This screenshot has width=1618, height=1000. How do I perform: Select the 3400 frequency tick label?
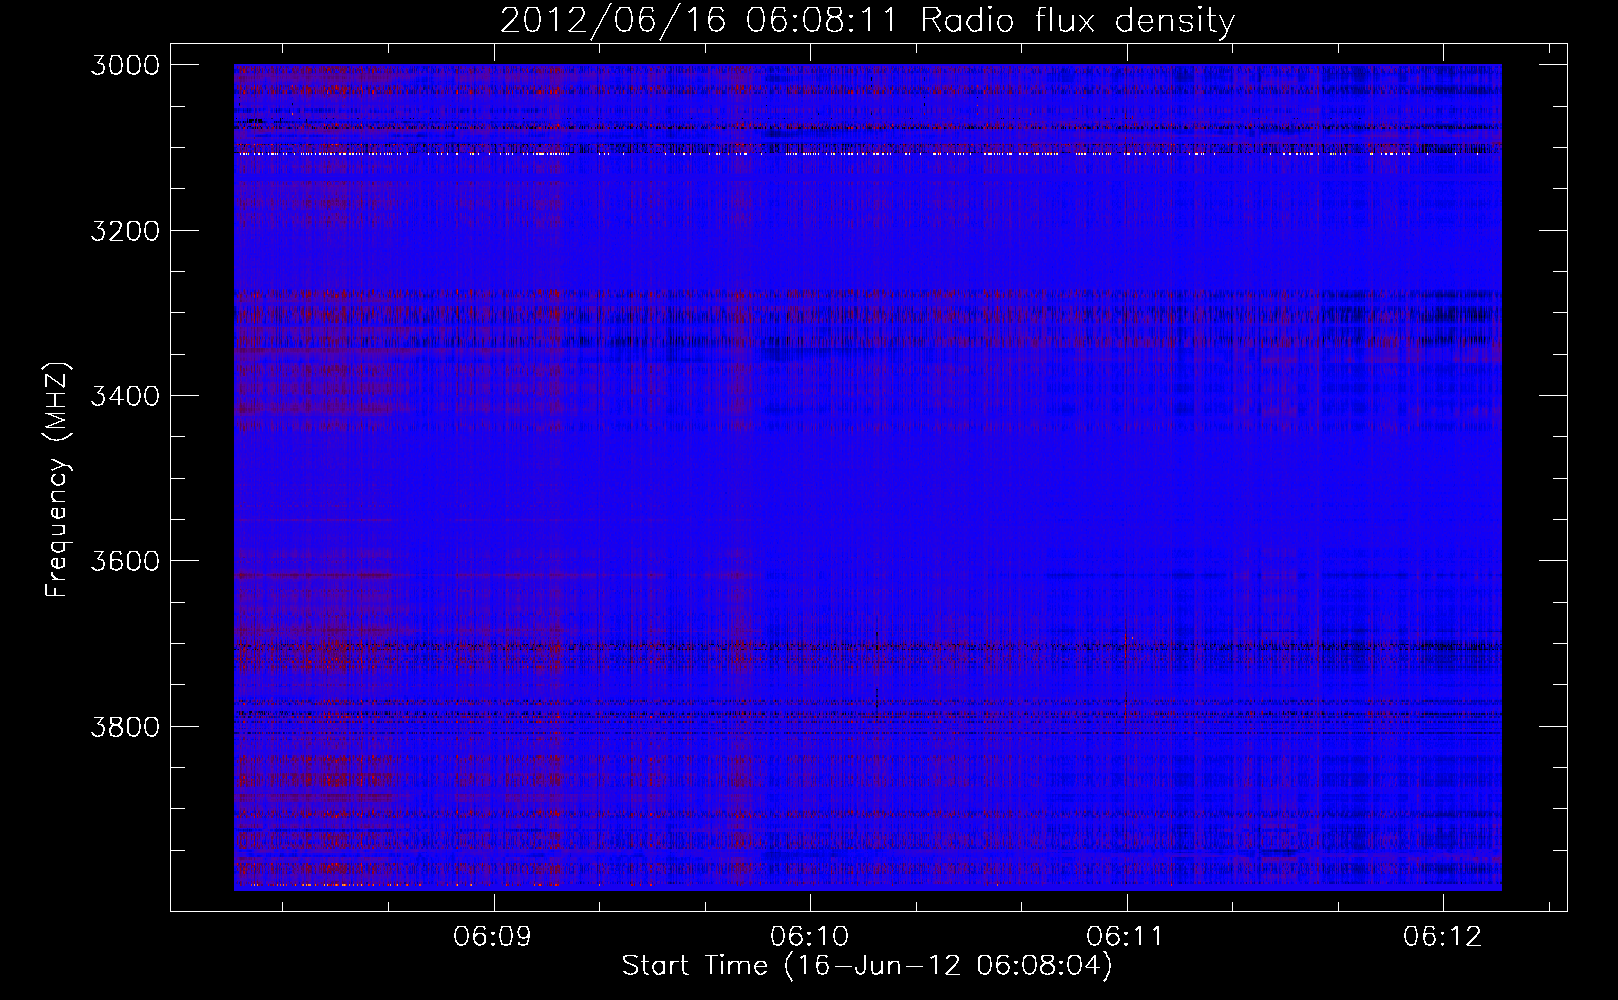(x=125, y=396)
